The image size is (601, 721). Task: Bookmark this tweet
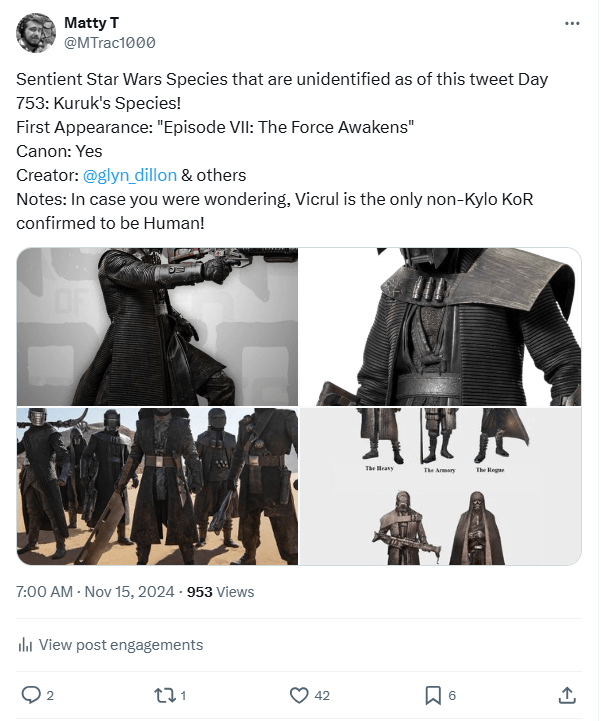click(x=433, y=694)
